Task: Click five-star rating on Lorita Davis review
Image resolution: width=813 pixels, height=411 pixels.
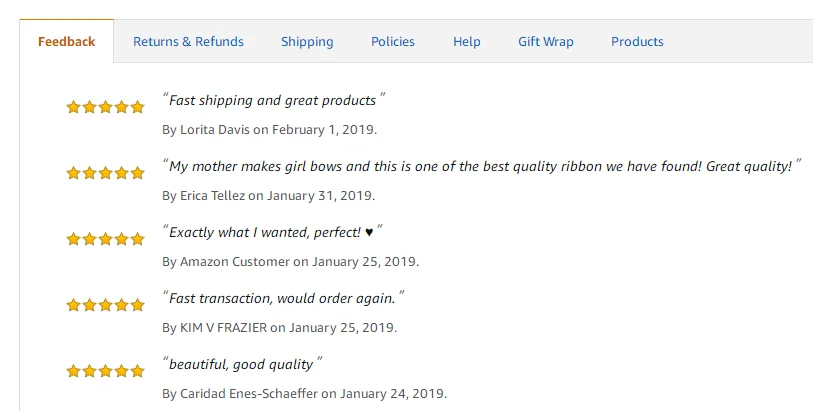Action: (105, 107)
